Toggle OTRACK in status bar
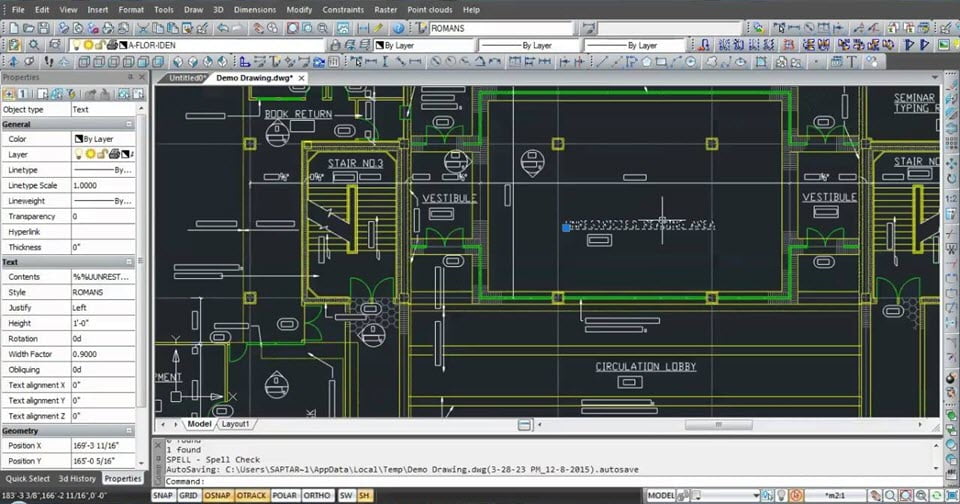 coord(251,495)
